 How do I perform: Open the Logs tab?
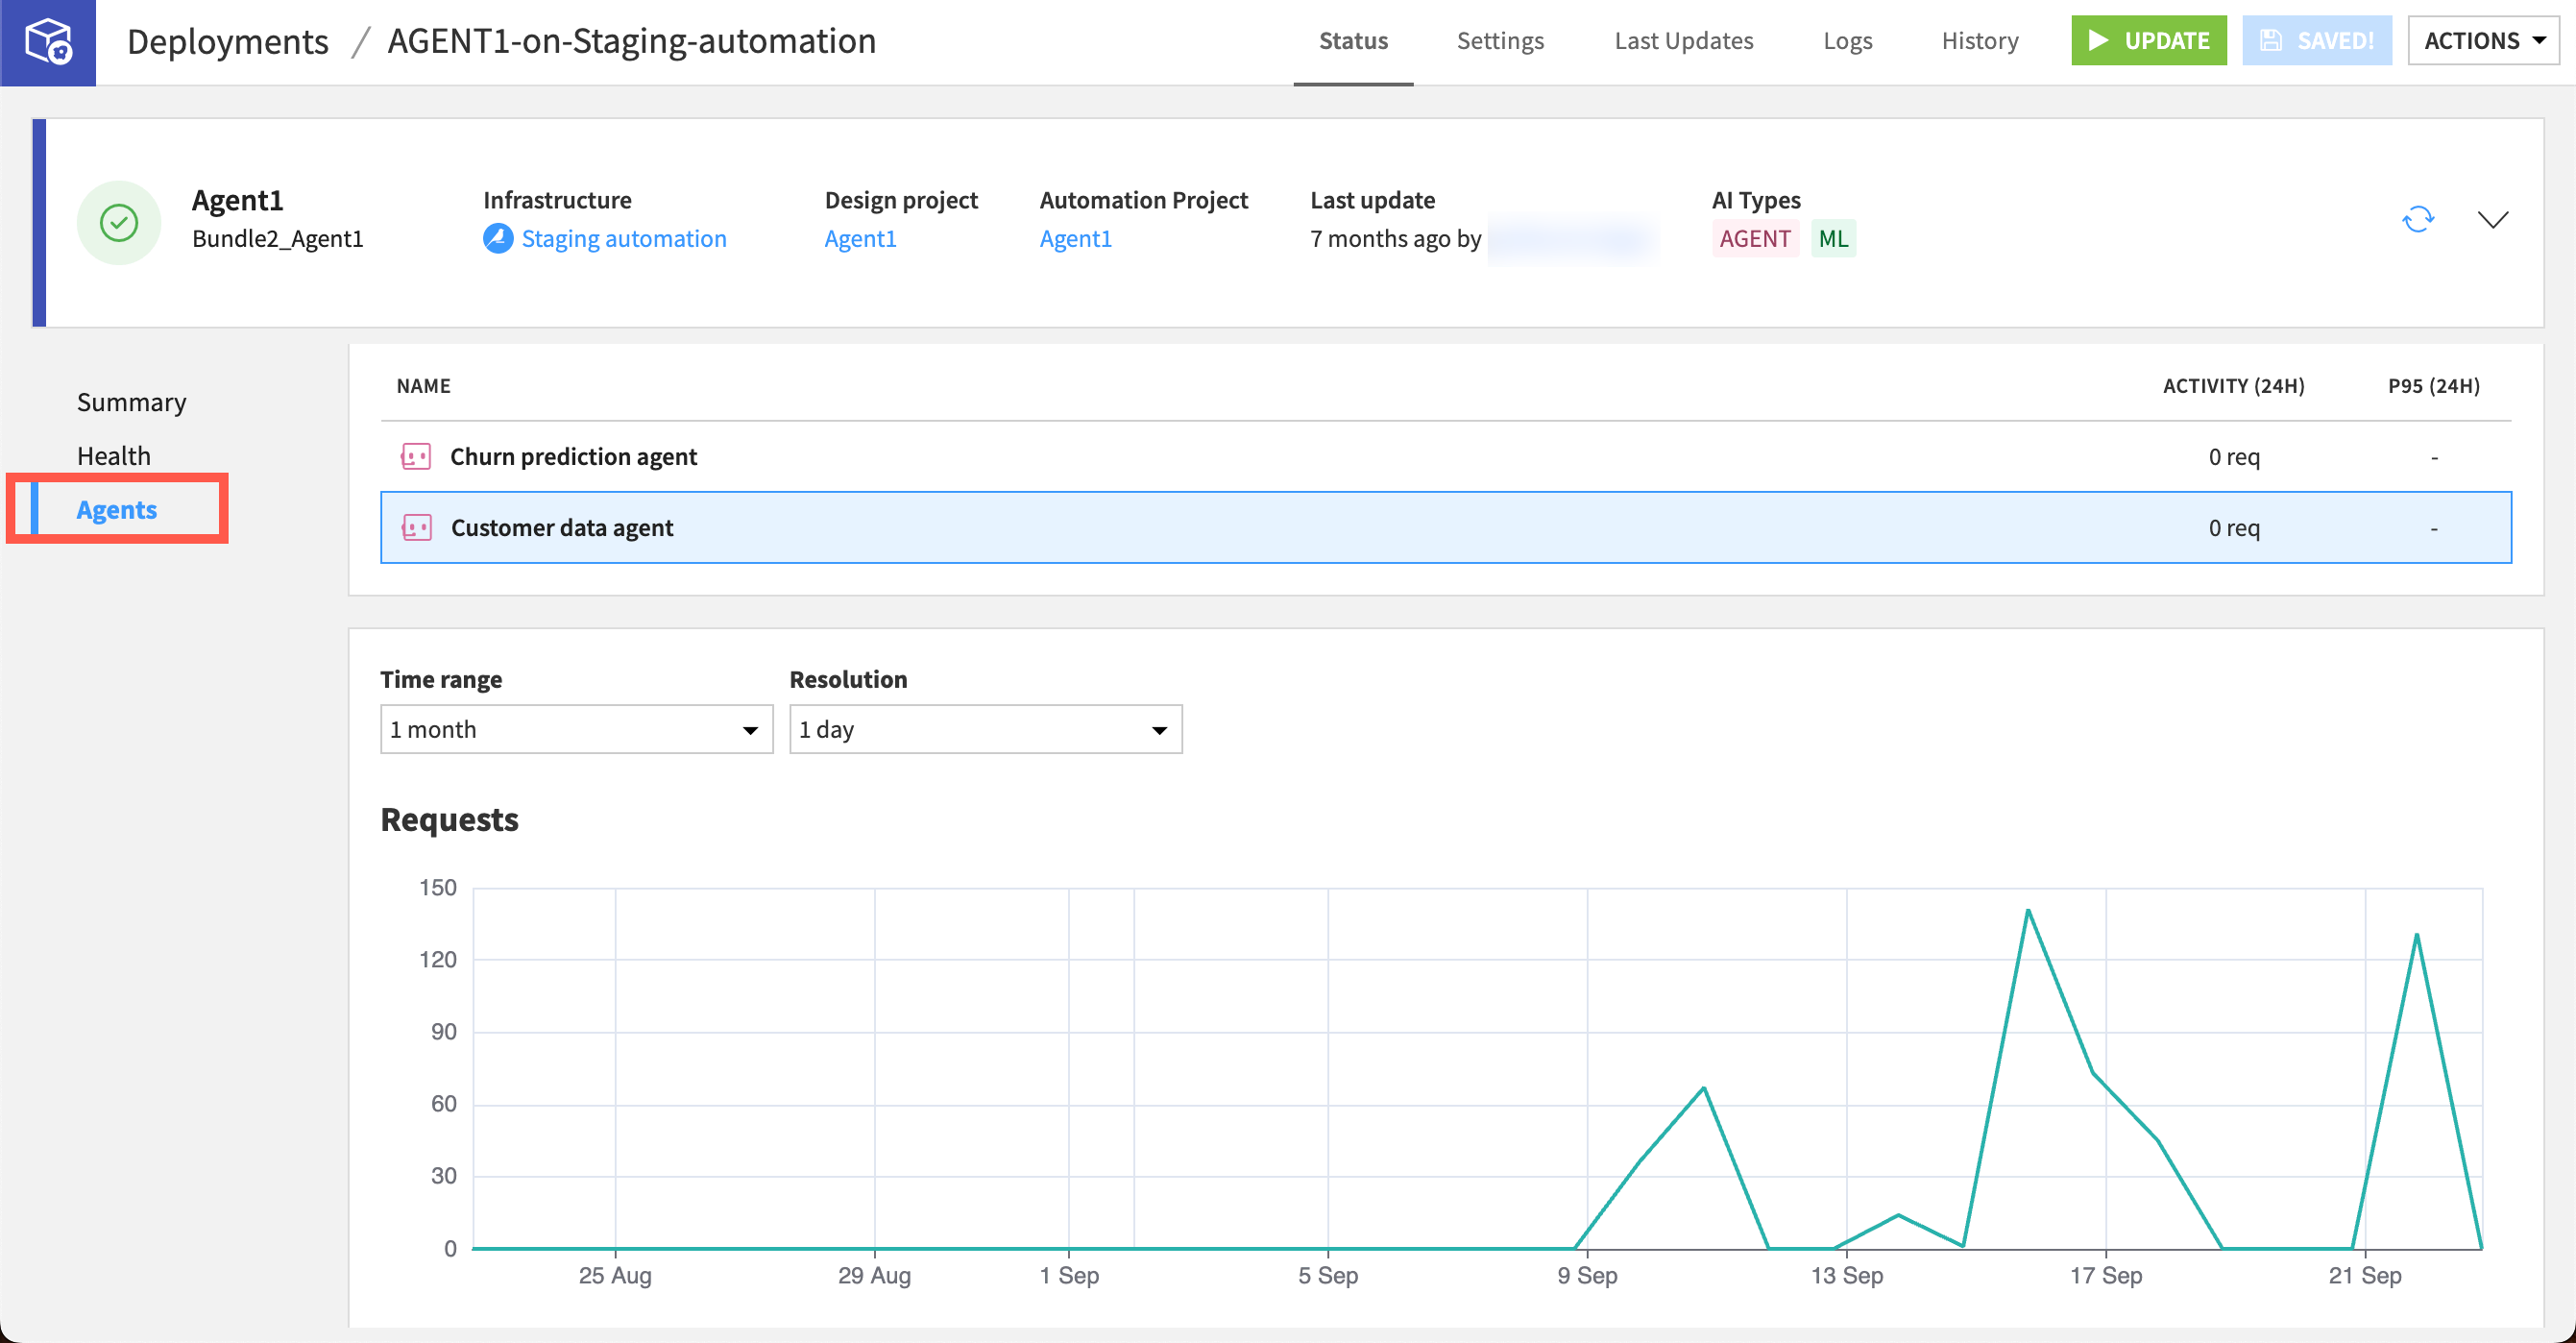[x=1847, y=41]
